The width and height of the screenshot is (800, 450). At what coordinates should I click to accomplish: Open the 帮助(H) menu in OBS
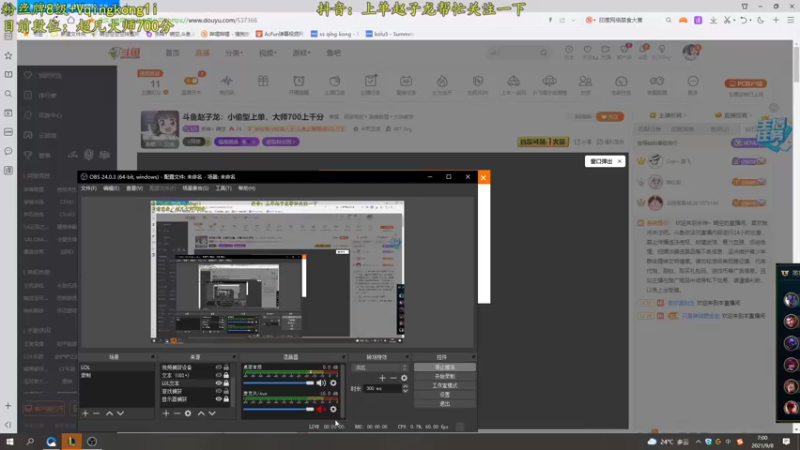pos(247,188)
